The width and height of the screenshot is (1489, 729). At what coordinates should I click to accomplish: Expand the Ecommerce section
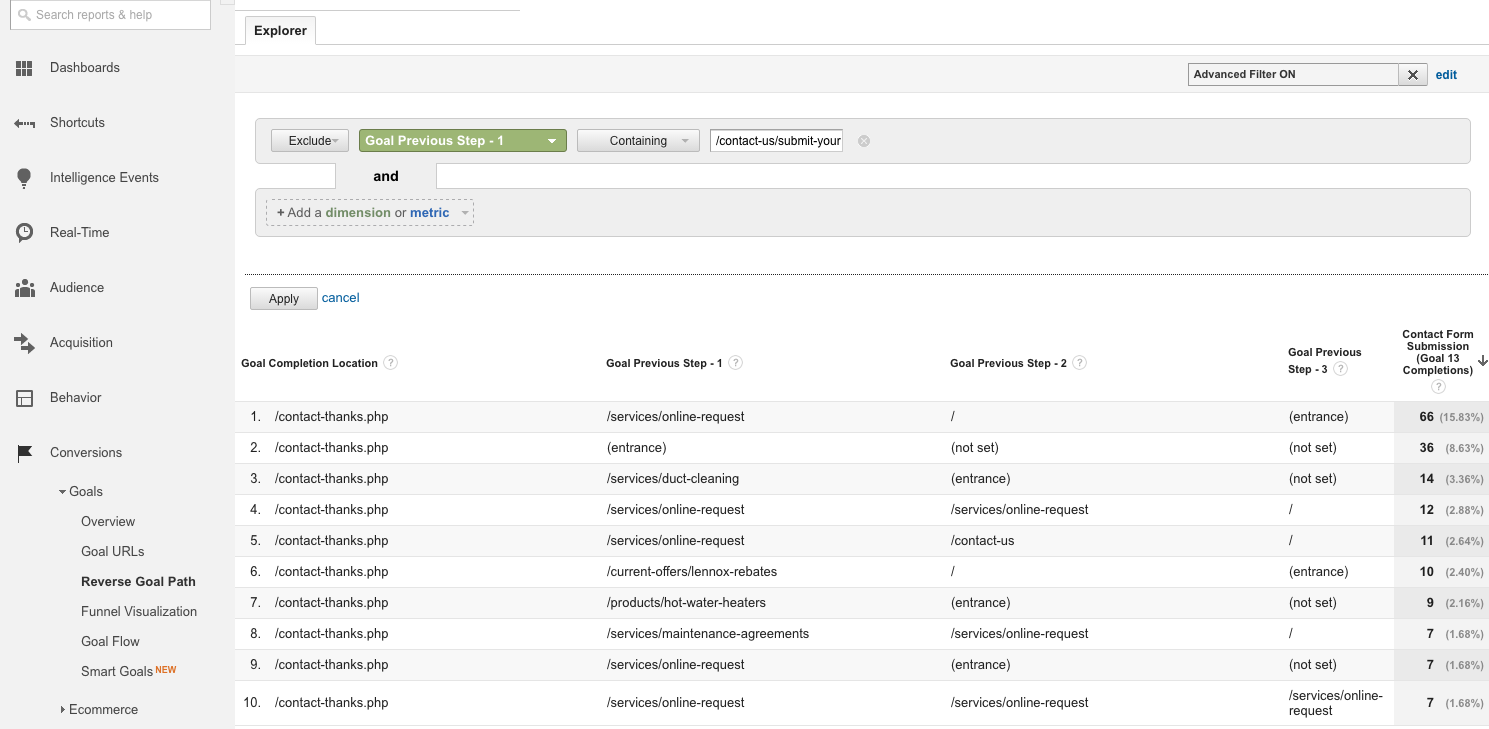pos(102,709)
